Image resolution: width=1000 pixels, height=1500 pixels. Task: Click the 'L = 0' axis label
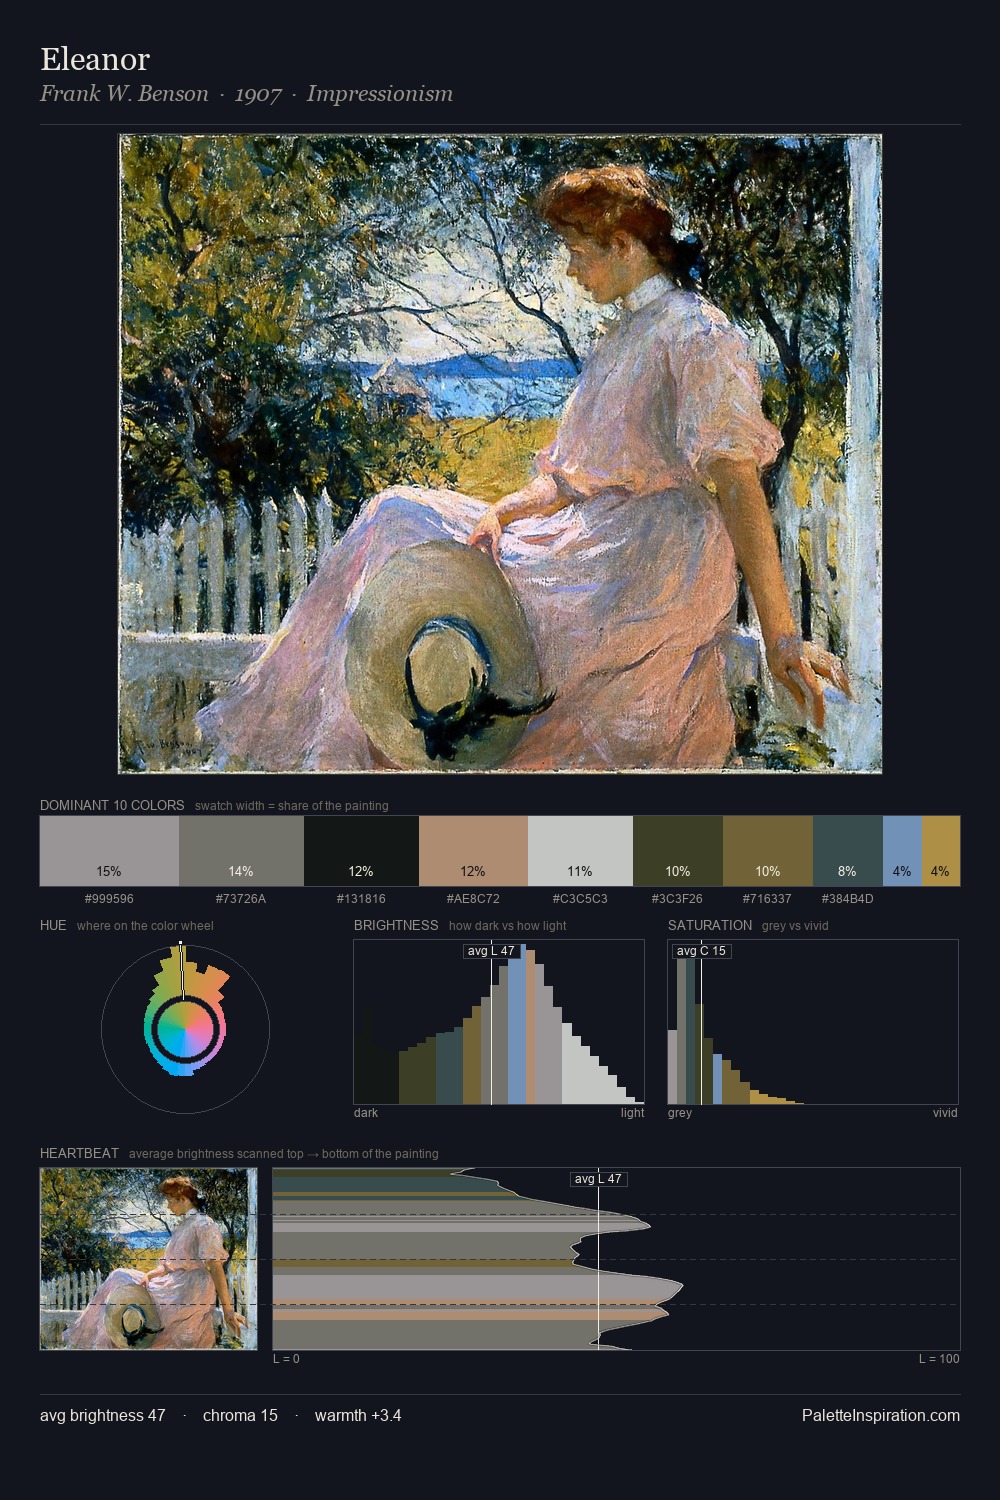(x=286, y=1359)
